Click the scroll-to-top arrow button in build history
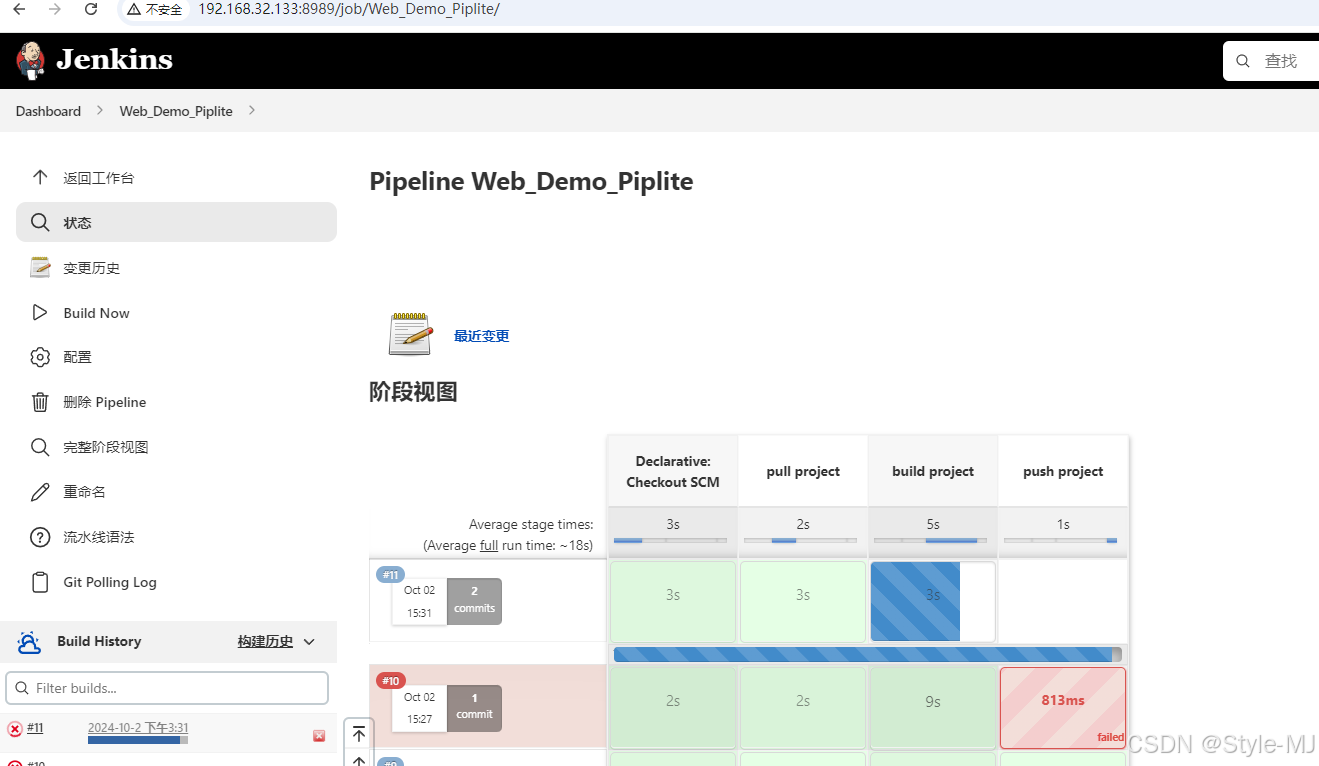 tap(359, 734)
